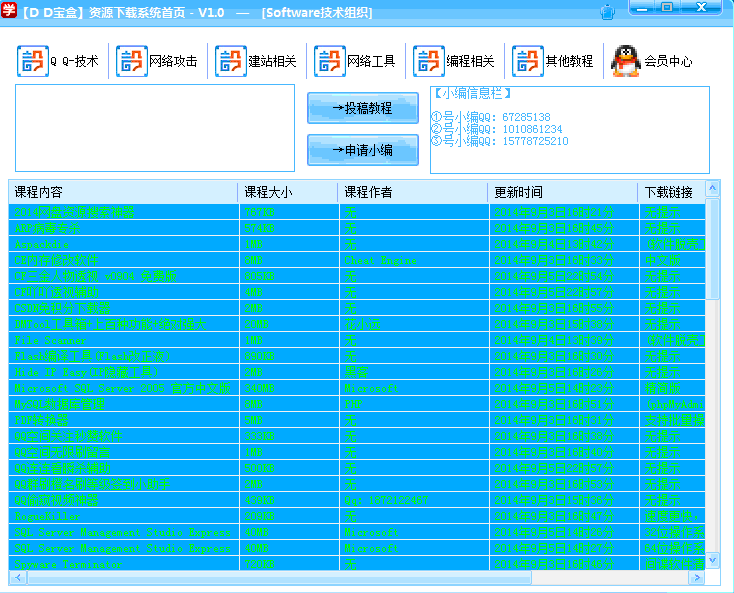Sort by 课程大小 column header

(x=288, y=192)
